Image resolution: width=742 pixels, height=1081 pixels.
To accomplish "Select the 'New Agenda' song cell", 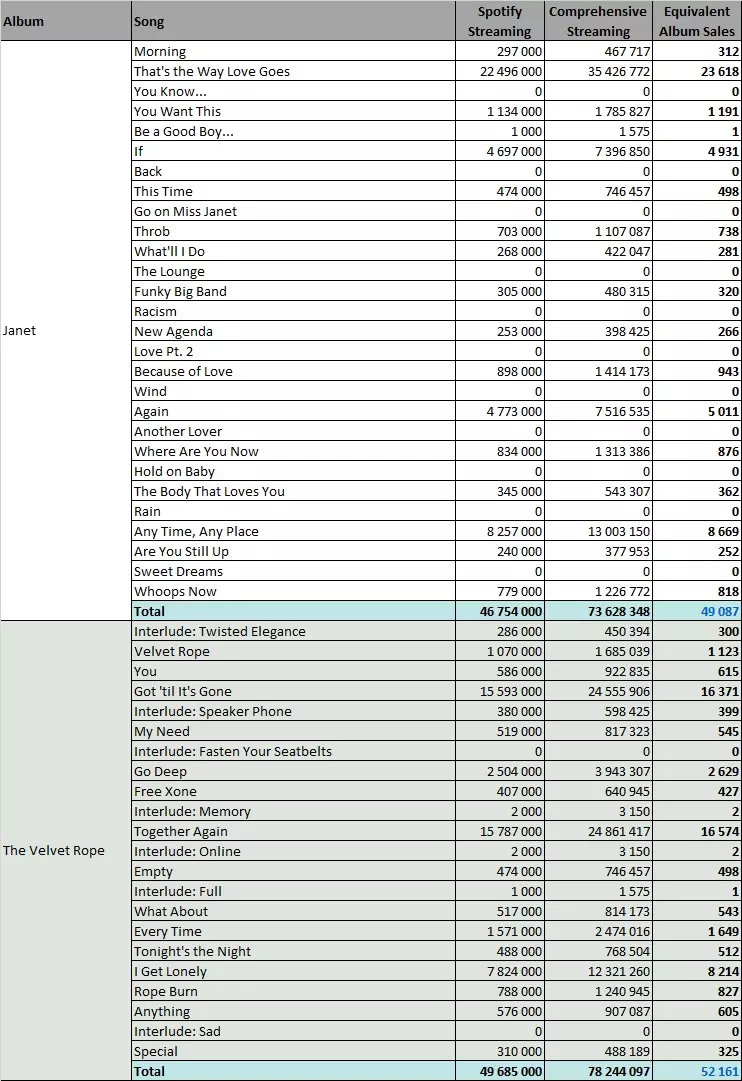I will (x=293, y=331).
